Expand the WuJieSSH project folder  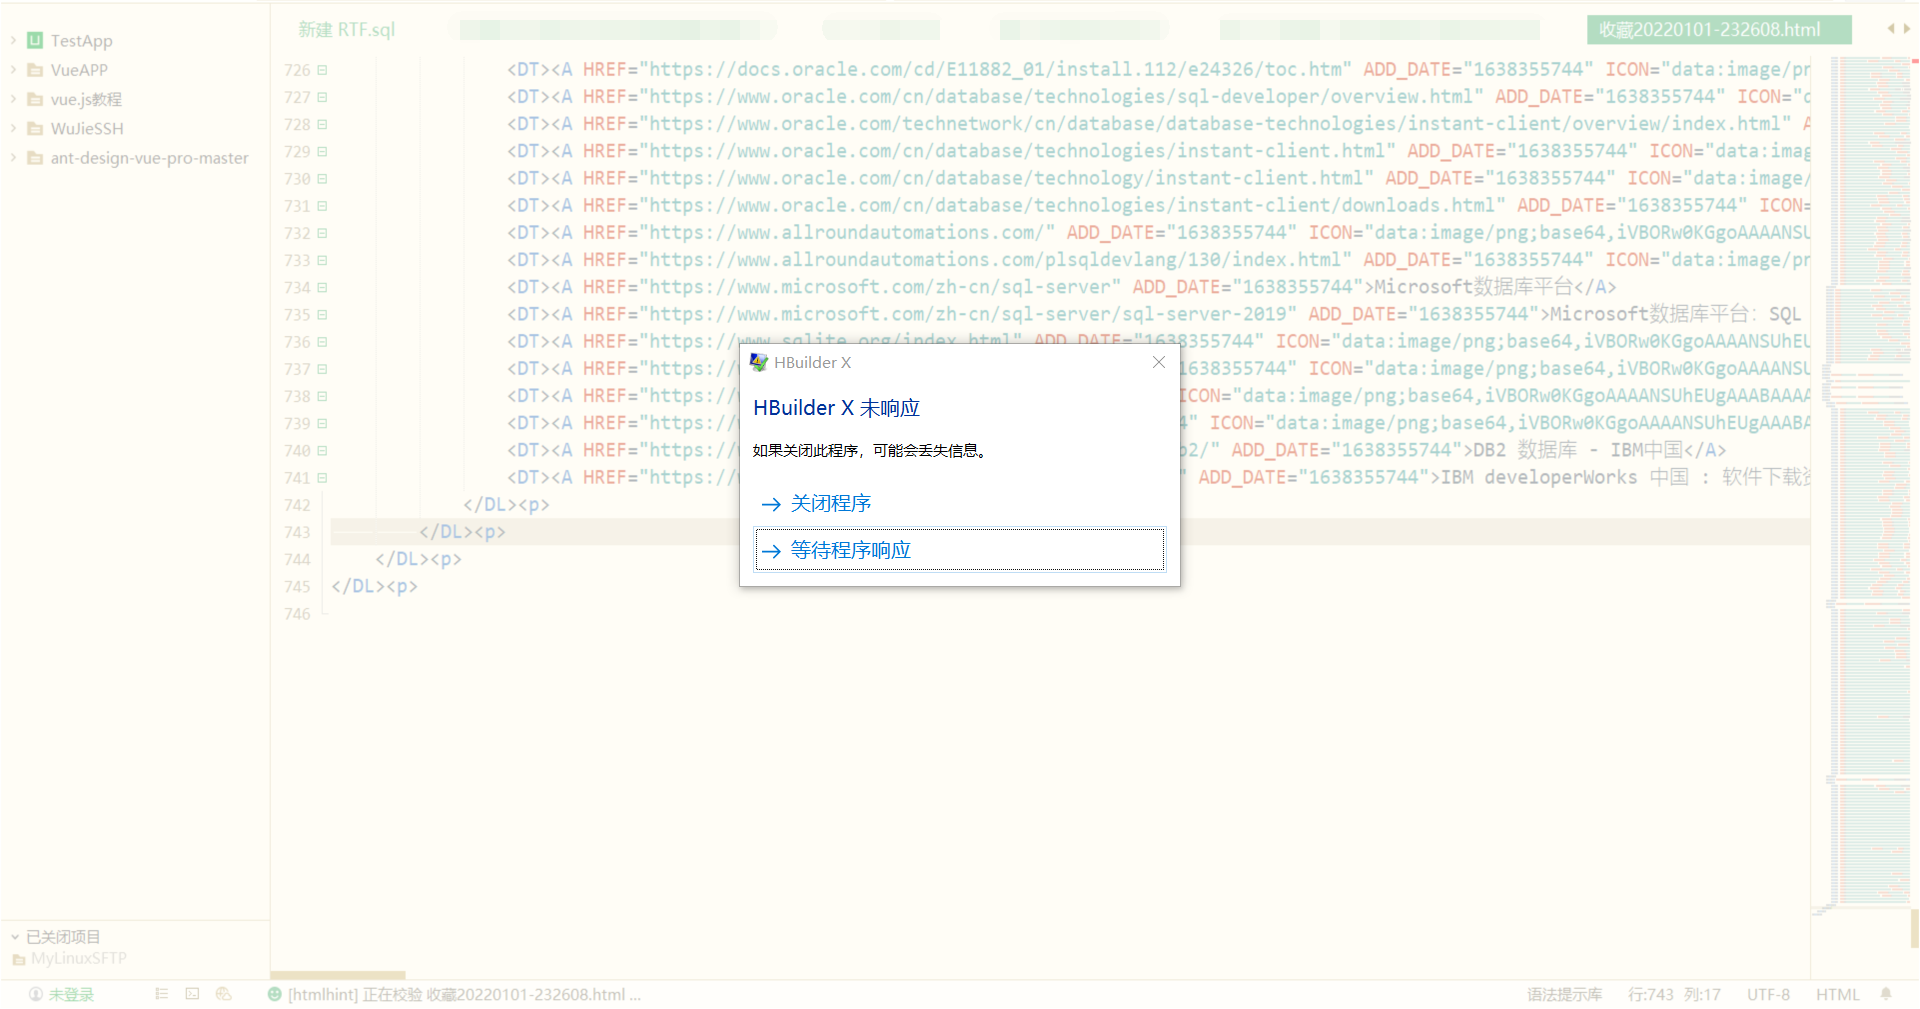coord(13,128)
